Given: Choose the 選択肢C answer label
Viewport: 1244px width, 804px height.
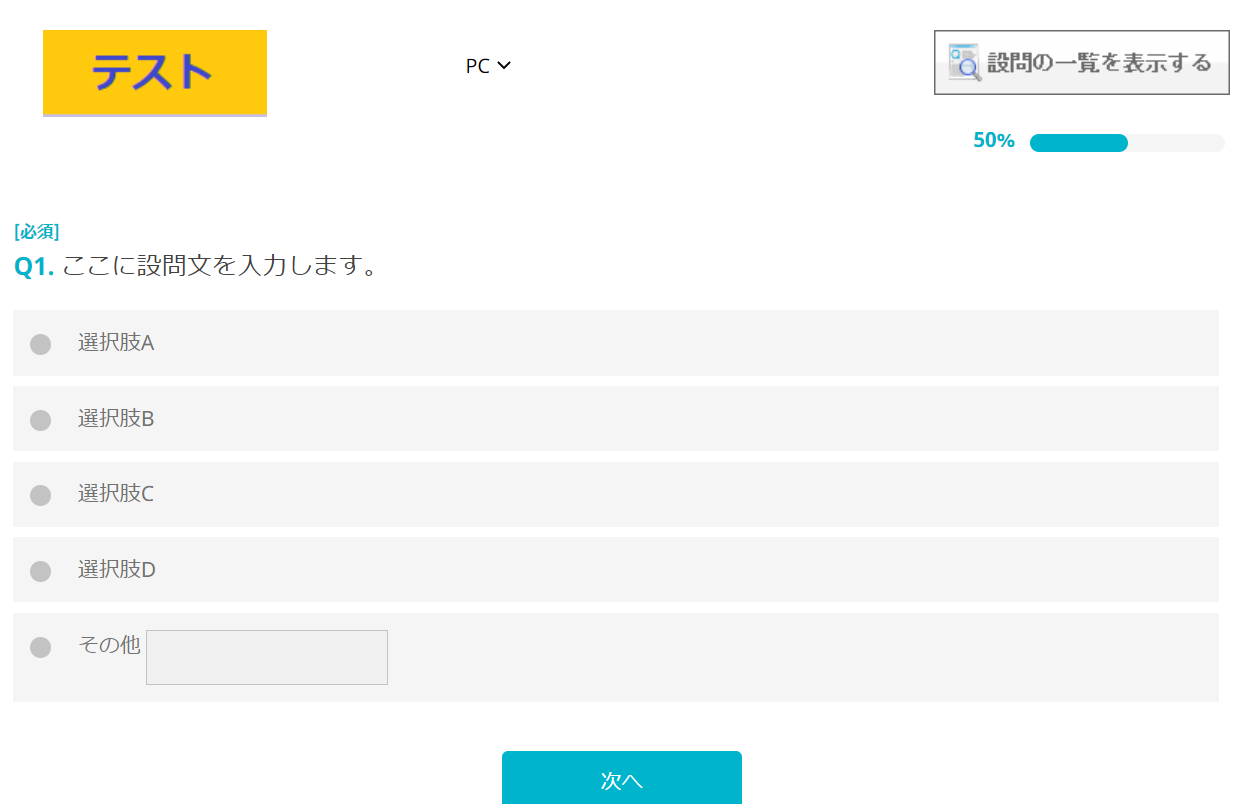Looking at the screenshot, I should pos(116,494).
